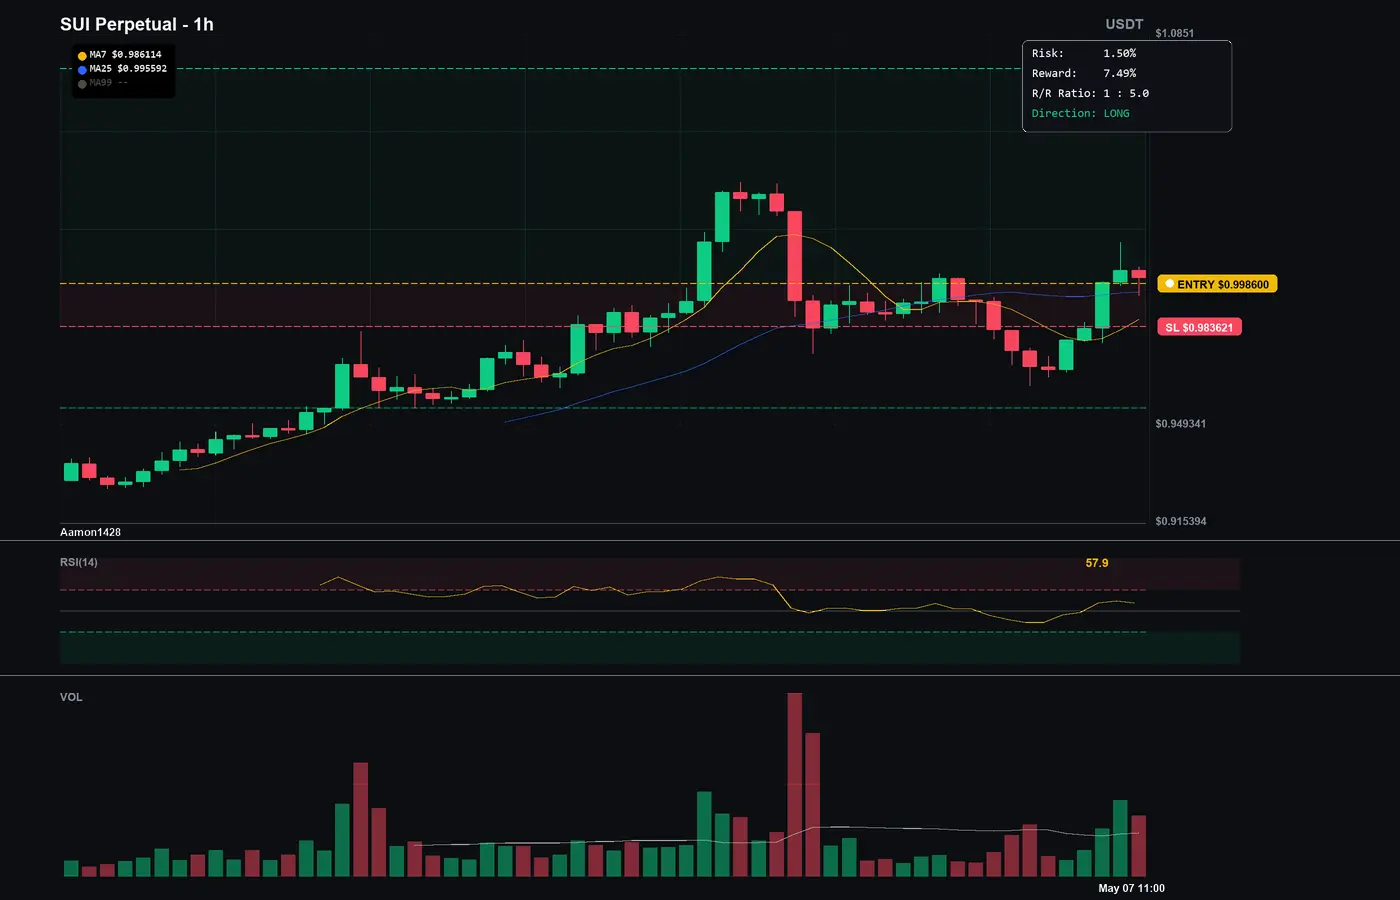The height and width of the screenshot is (900, 1400).
Task: Select the MA25 $0.995592 legend text
Action: (128, 69)
